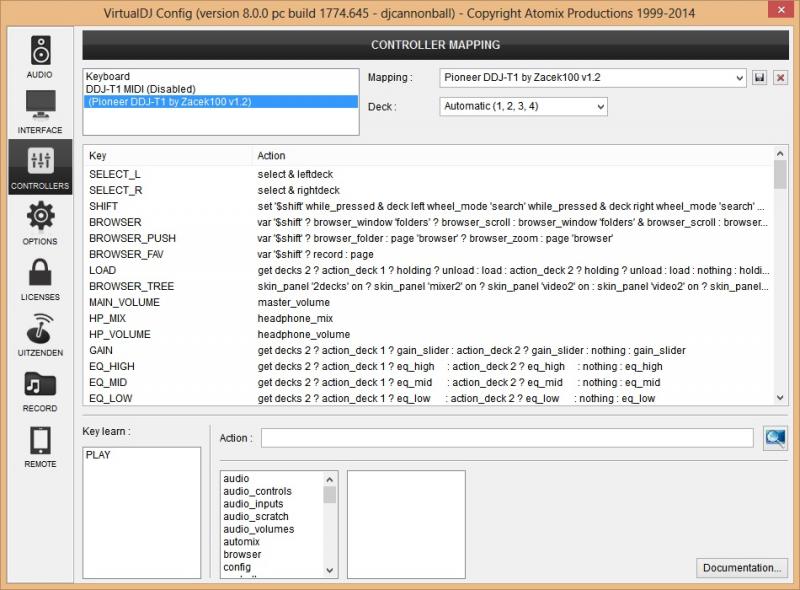Open the Remote phone icon
Screen dimensions: 800x590
click(x=40, y=440)
